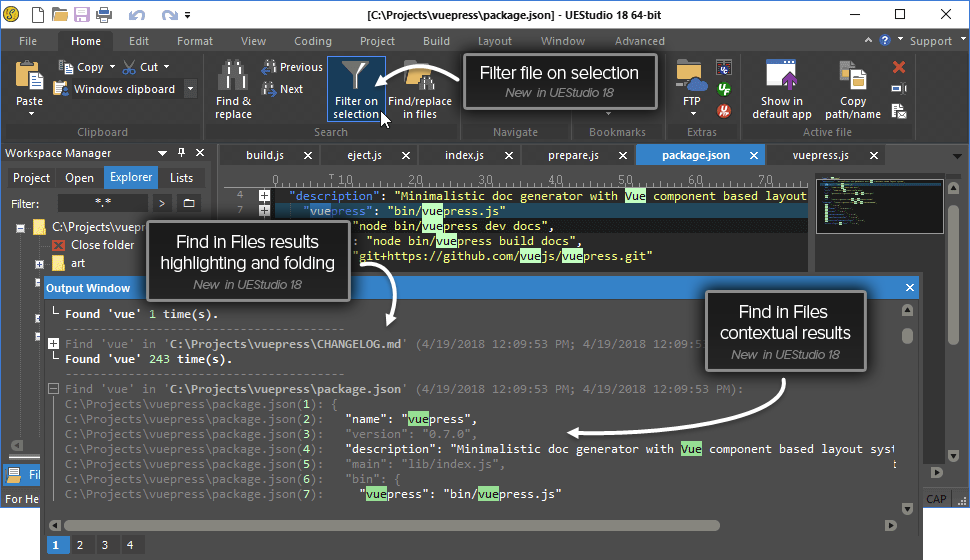Screen dimensions: 970x560
Task: Click the Filter input field
Action: 103,203
